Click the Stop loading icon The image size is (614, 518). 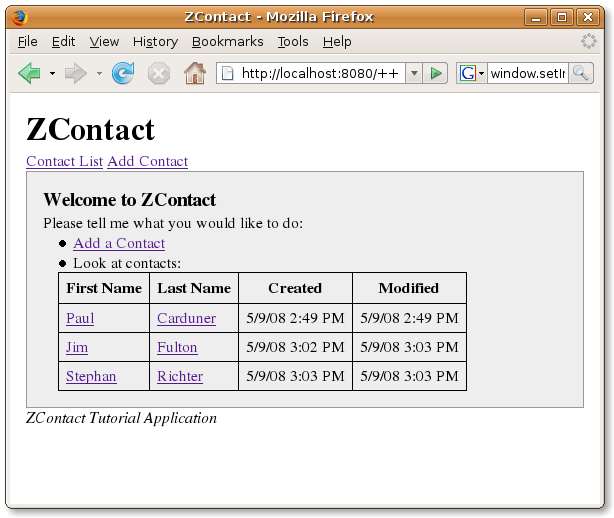click(158, 73)
